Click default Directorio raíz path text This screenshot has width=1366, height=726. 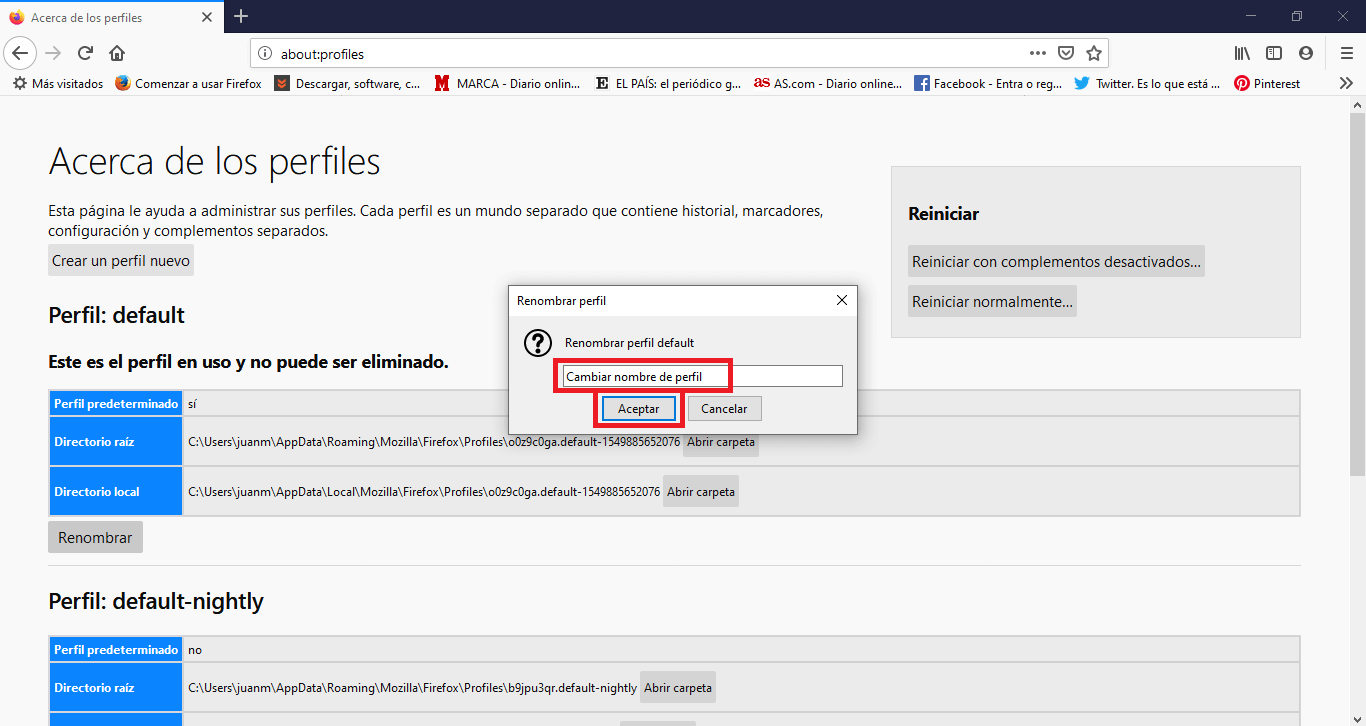tap(434, 441)
